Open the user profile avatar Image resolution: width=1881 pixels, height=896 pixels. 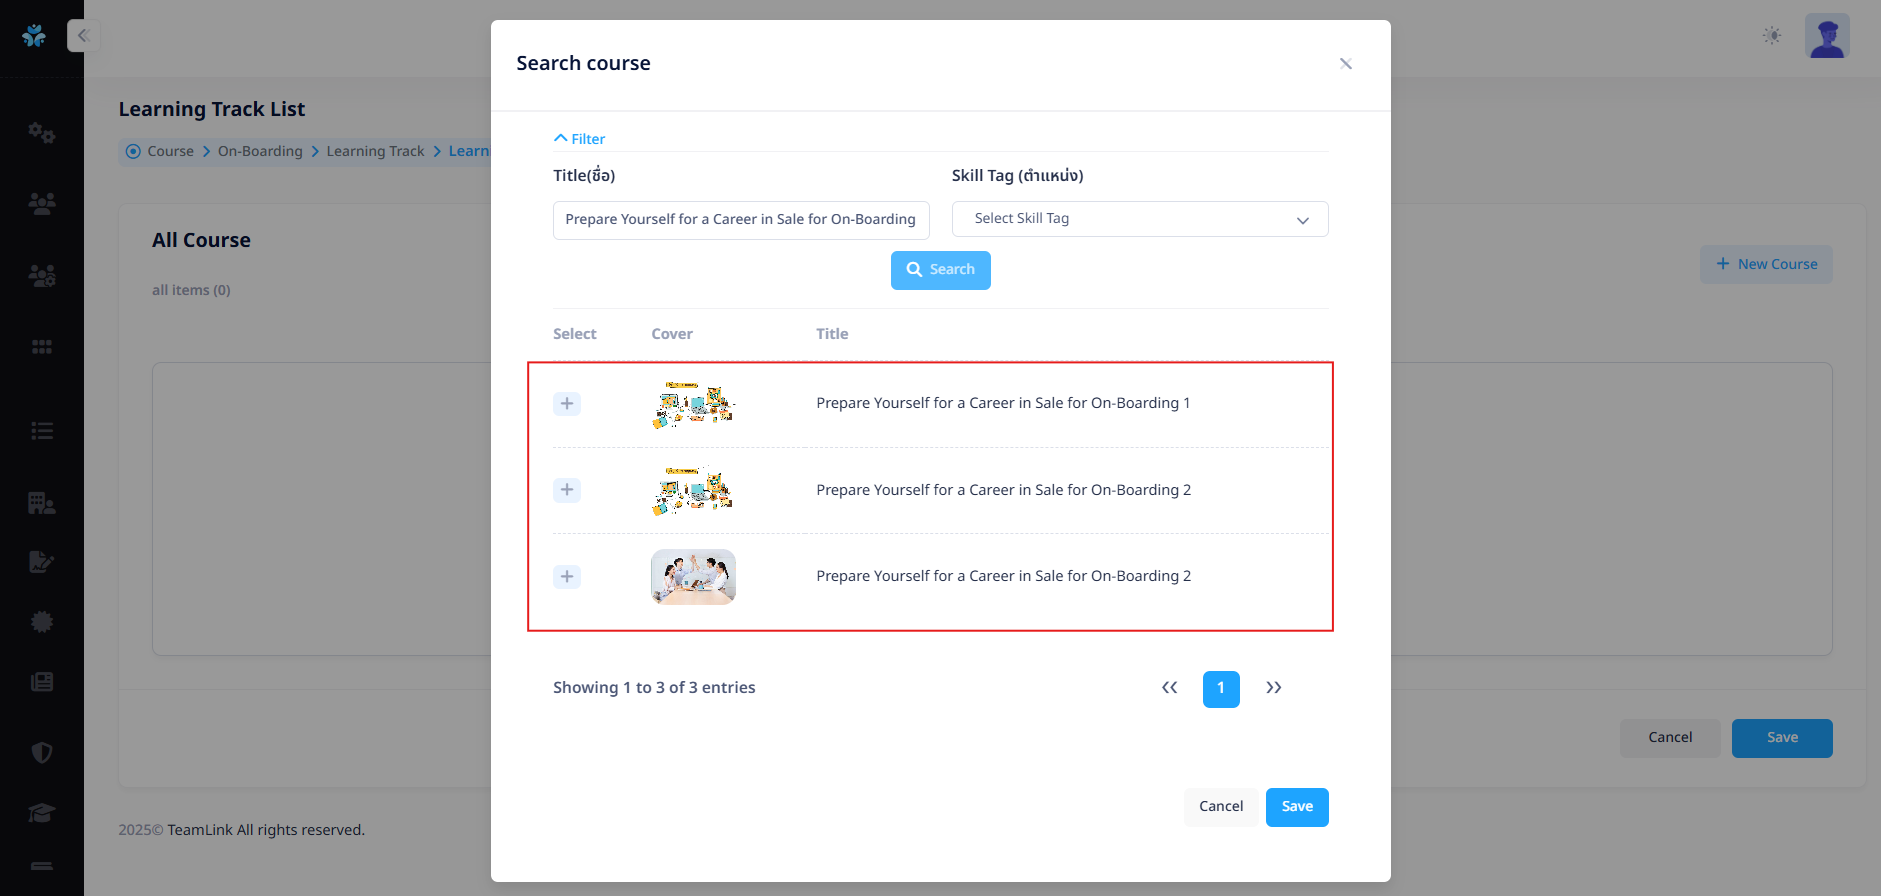(x=1827, y=36)
